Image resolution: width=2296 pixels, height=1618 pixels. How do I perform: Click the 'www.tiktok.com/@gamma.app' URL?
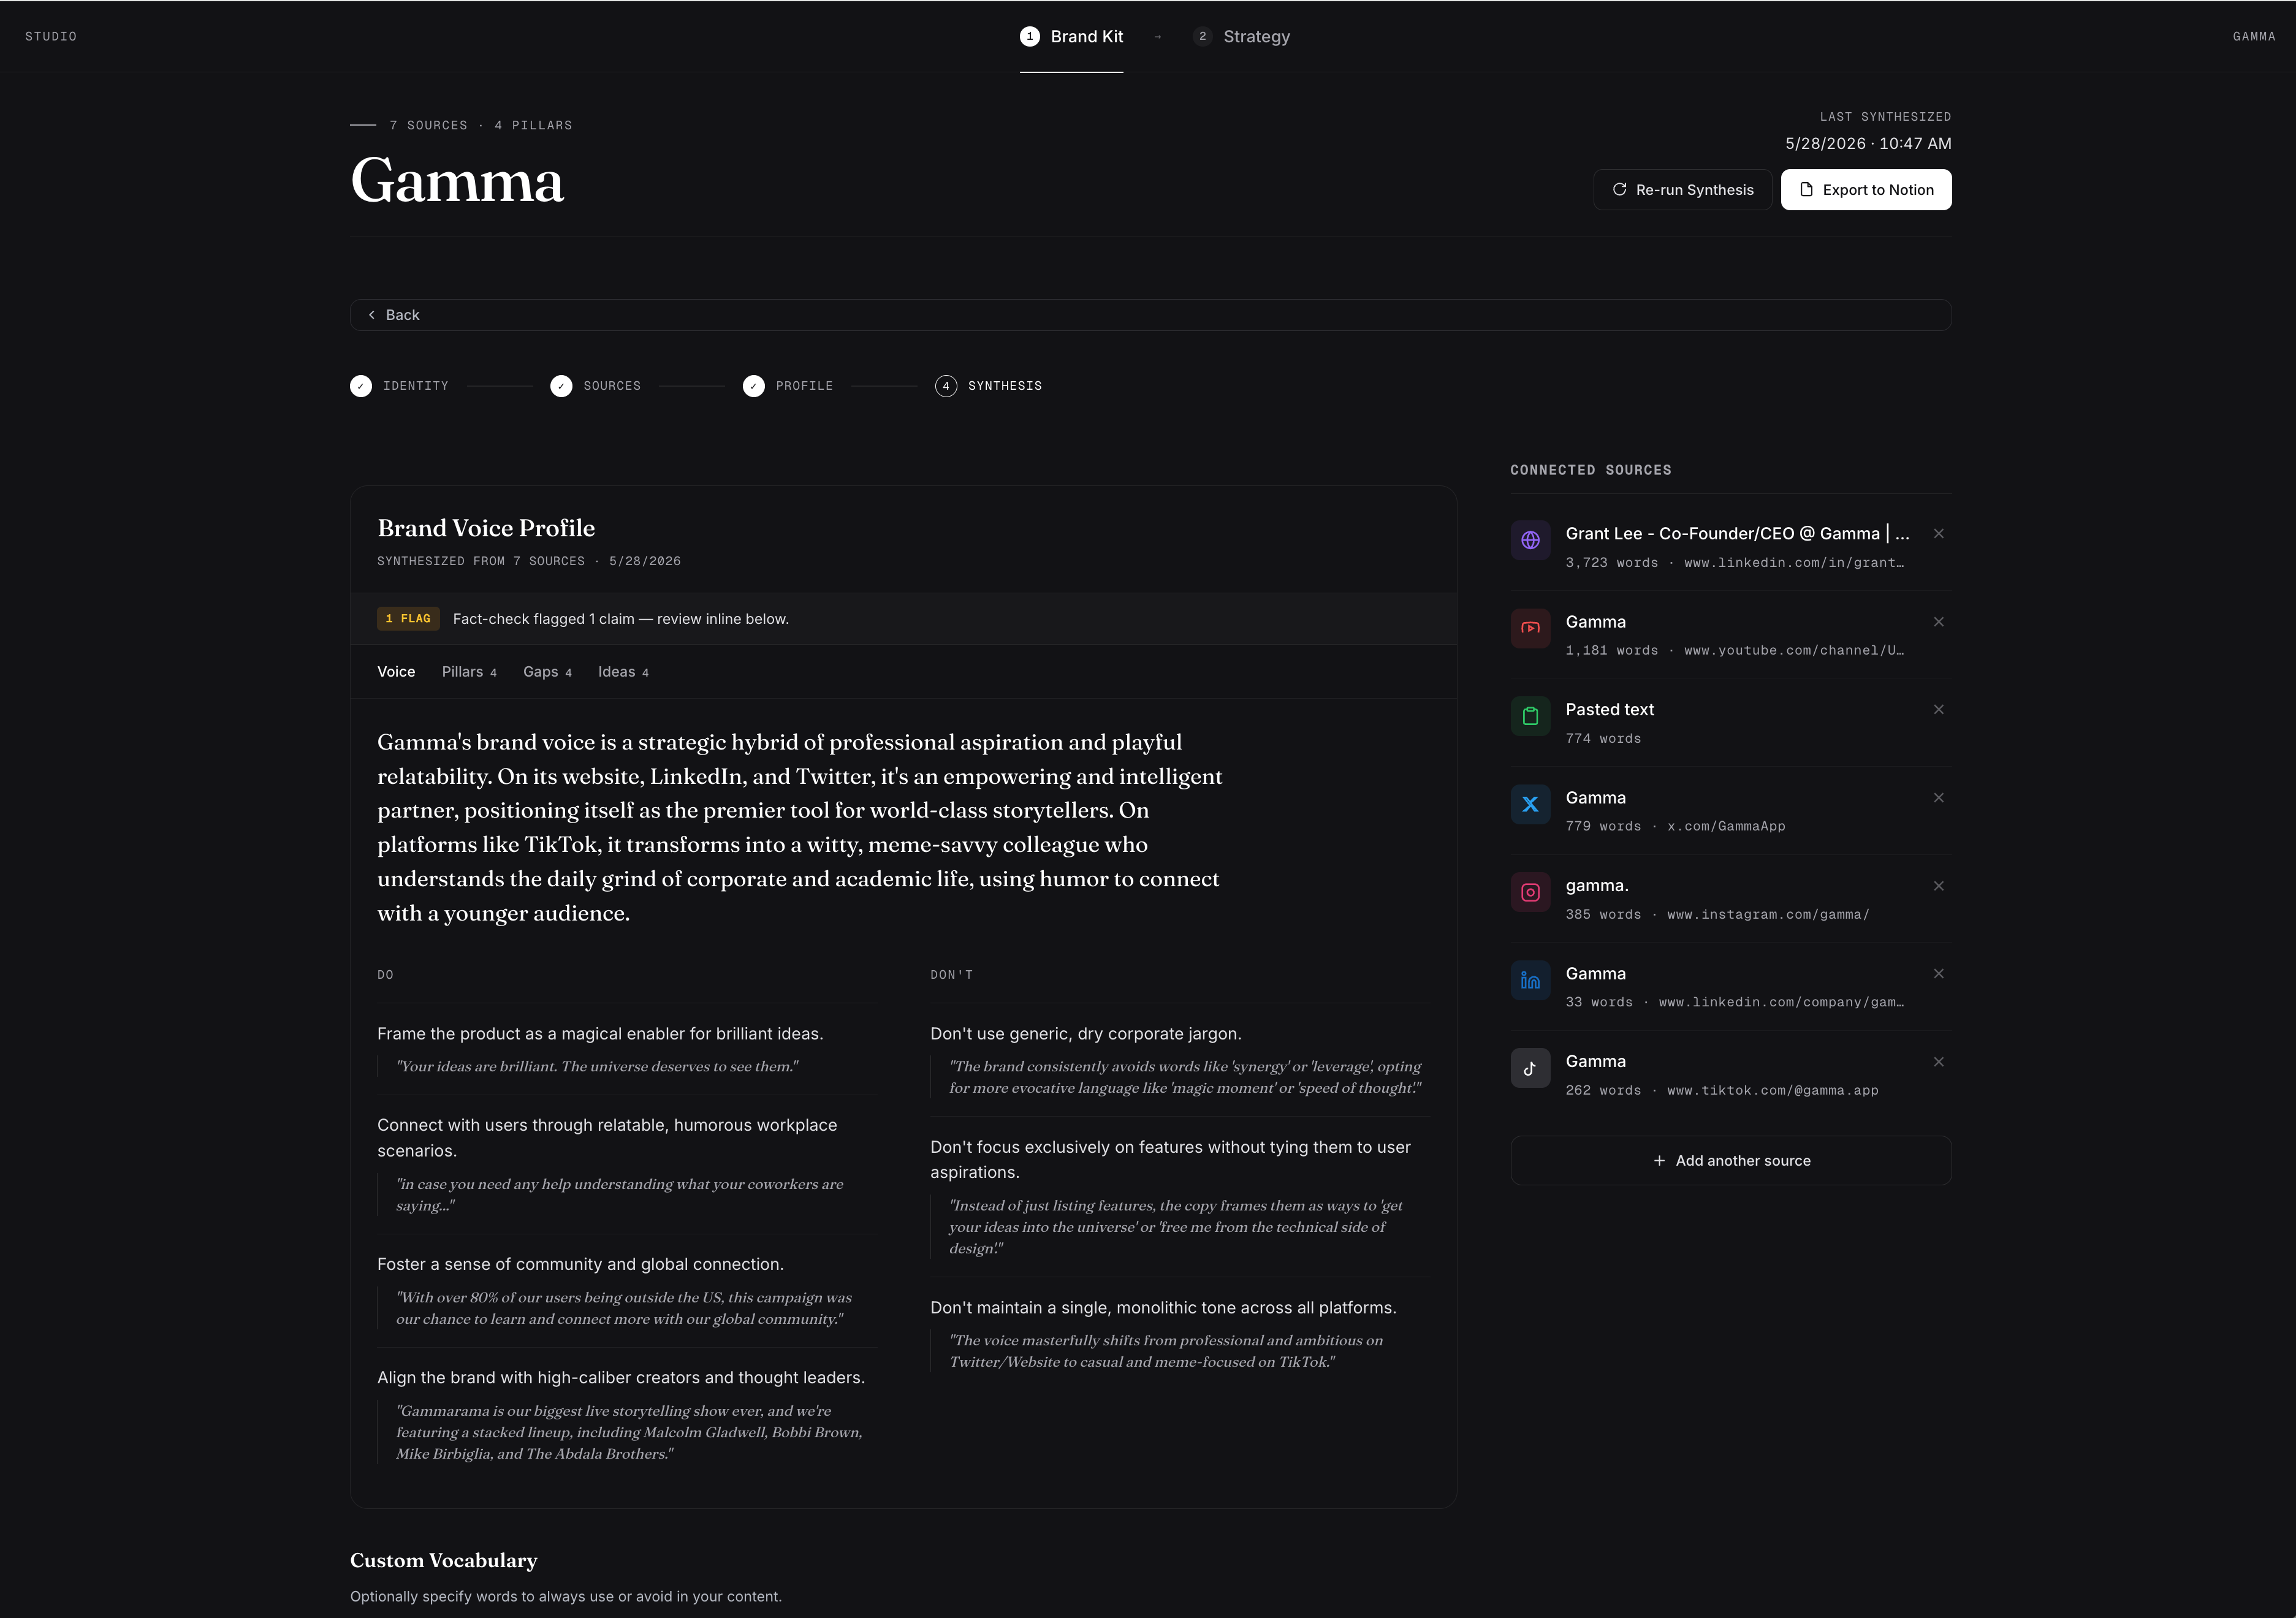click(x=1773, y=1091)
